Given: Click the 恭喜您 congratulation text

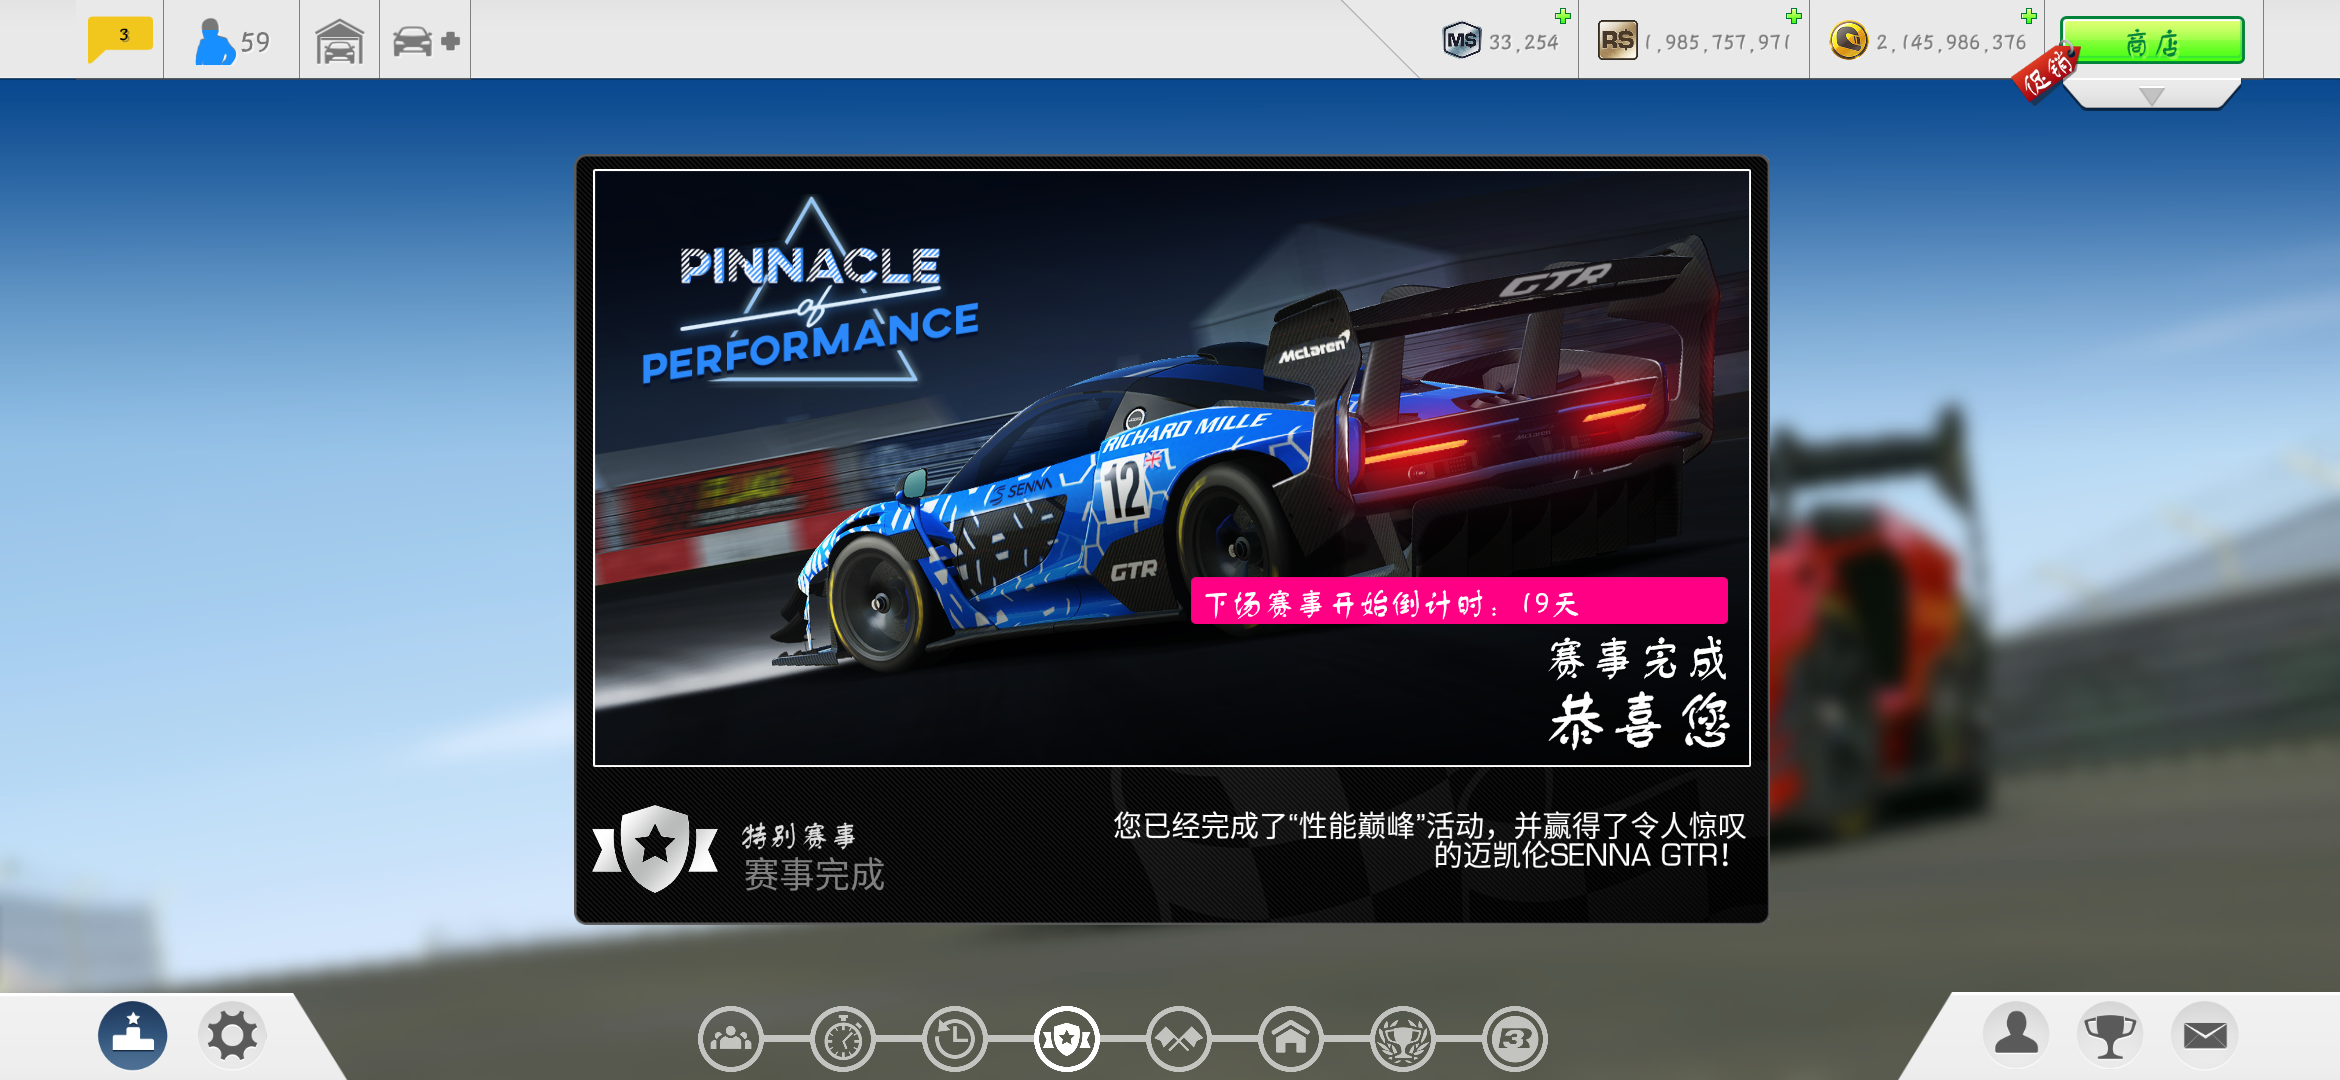Looking at the screenshot, I should coord(1638,721).
